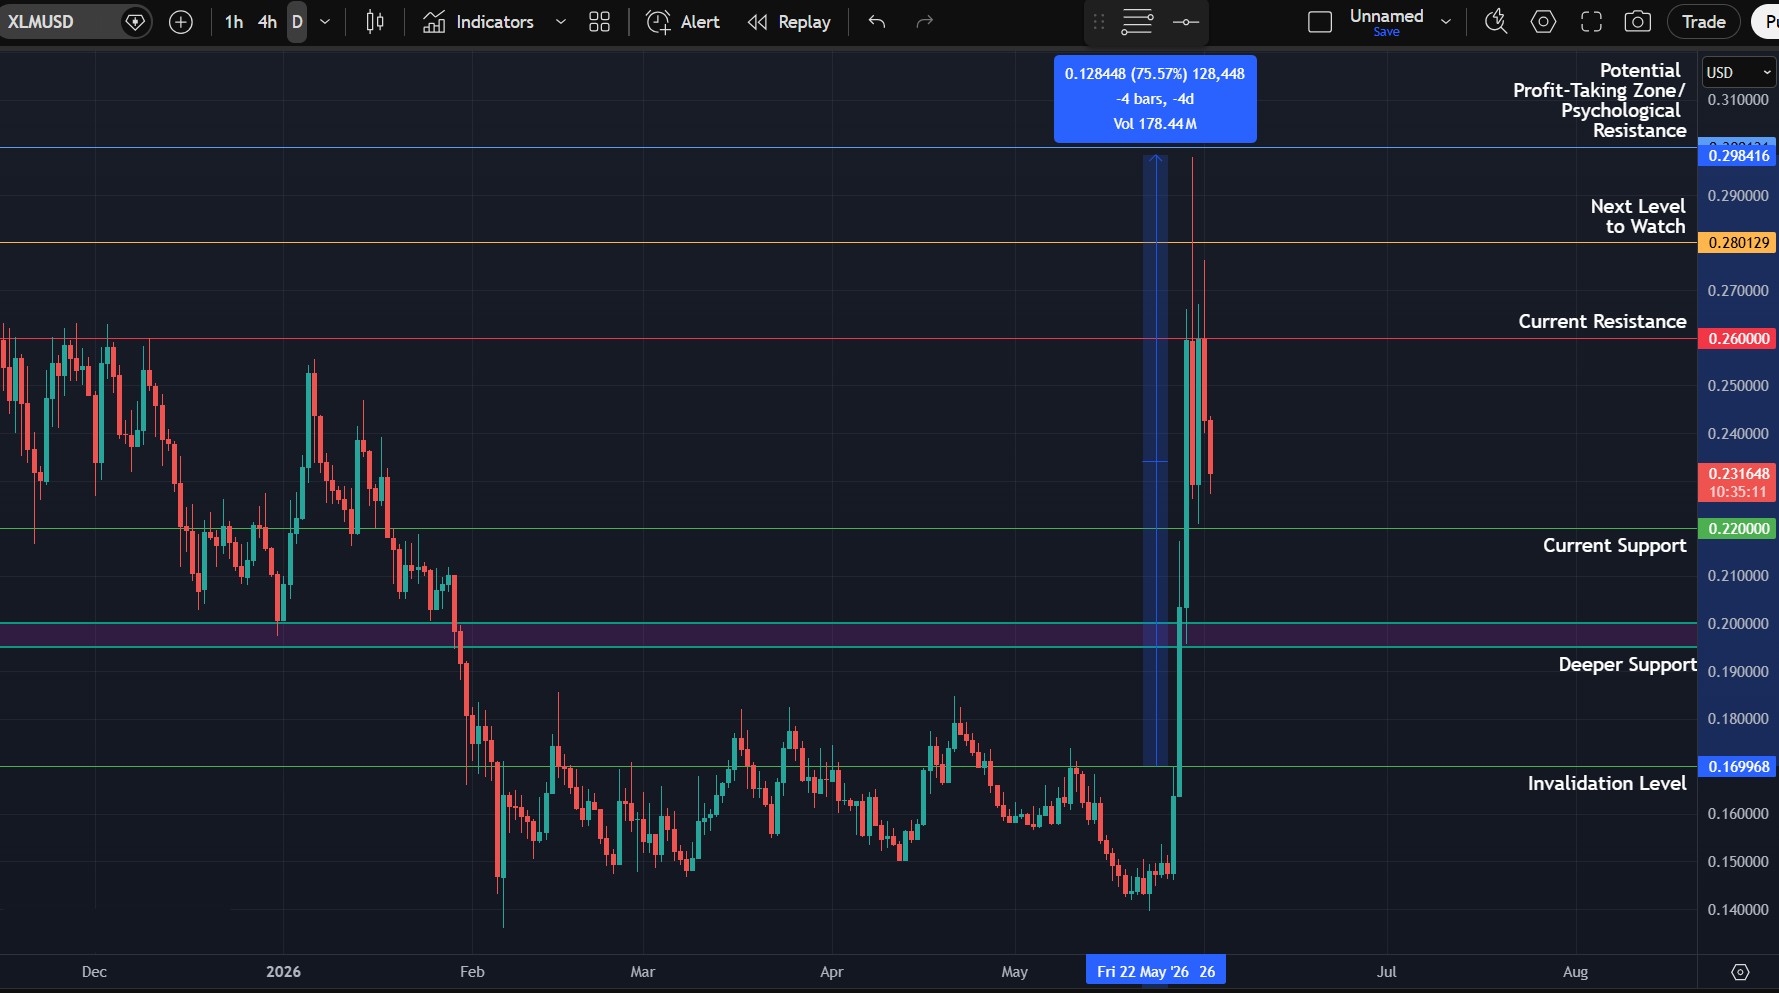The height and width of the screenshot is (993, 1779).
Task: Take a chart snapshot with camera icon
Action: tap(1637, 22)
